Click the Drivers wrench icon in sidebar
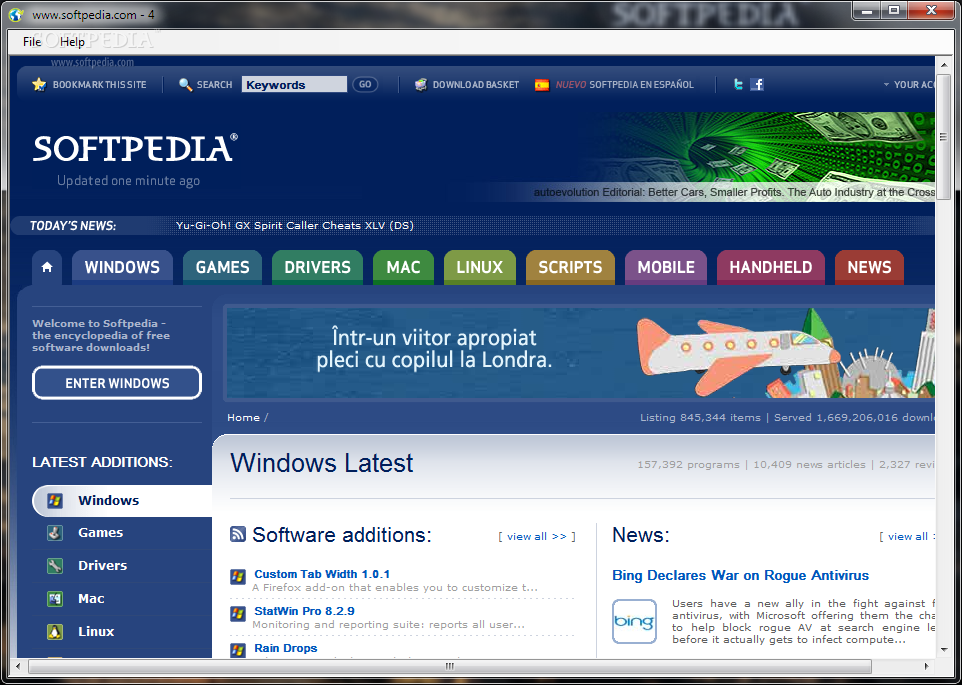This screenshot has height=685, width=962. [55, 565]
